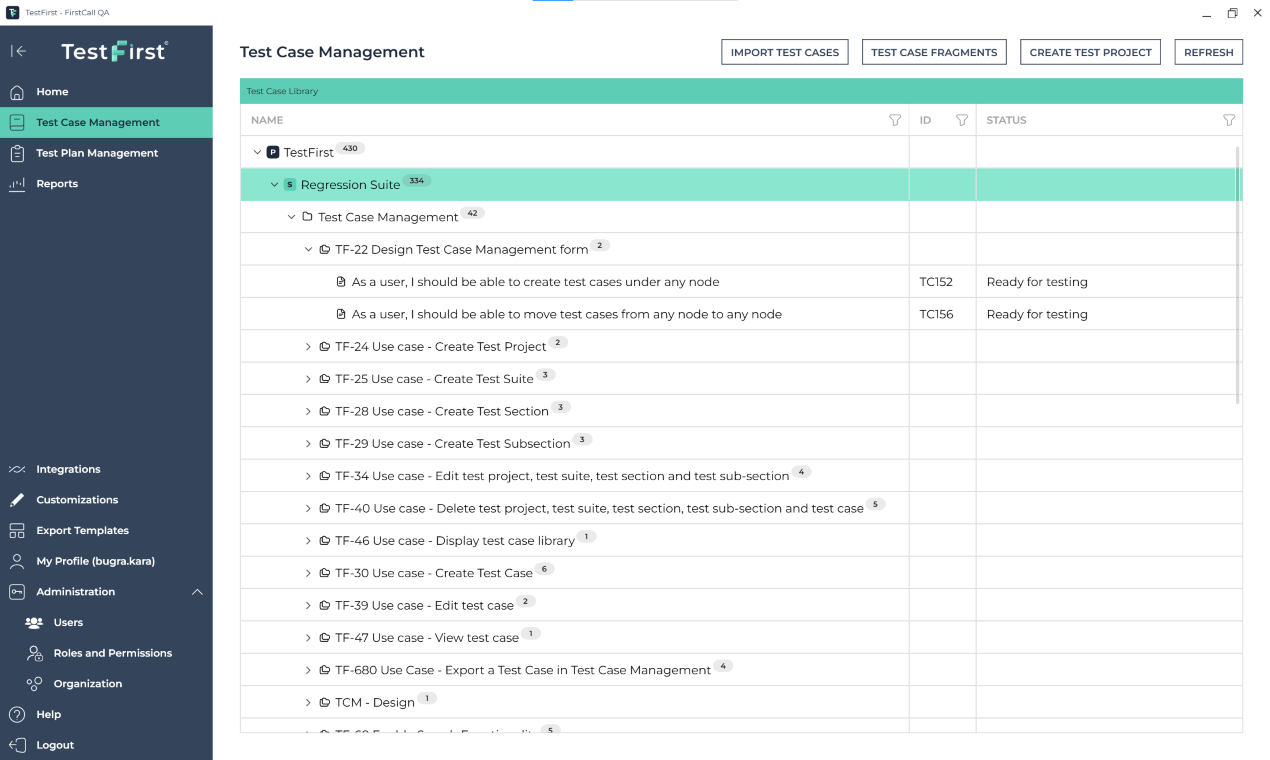1270x760 pixels.
Task: Select test case about creating test cases
Action: [535, 282]
